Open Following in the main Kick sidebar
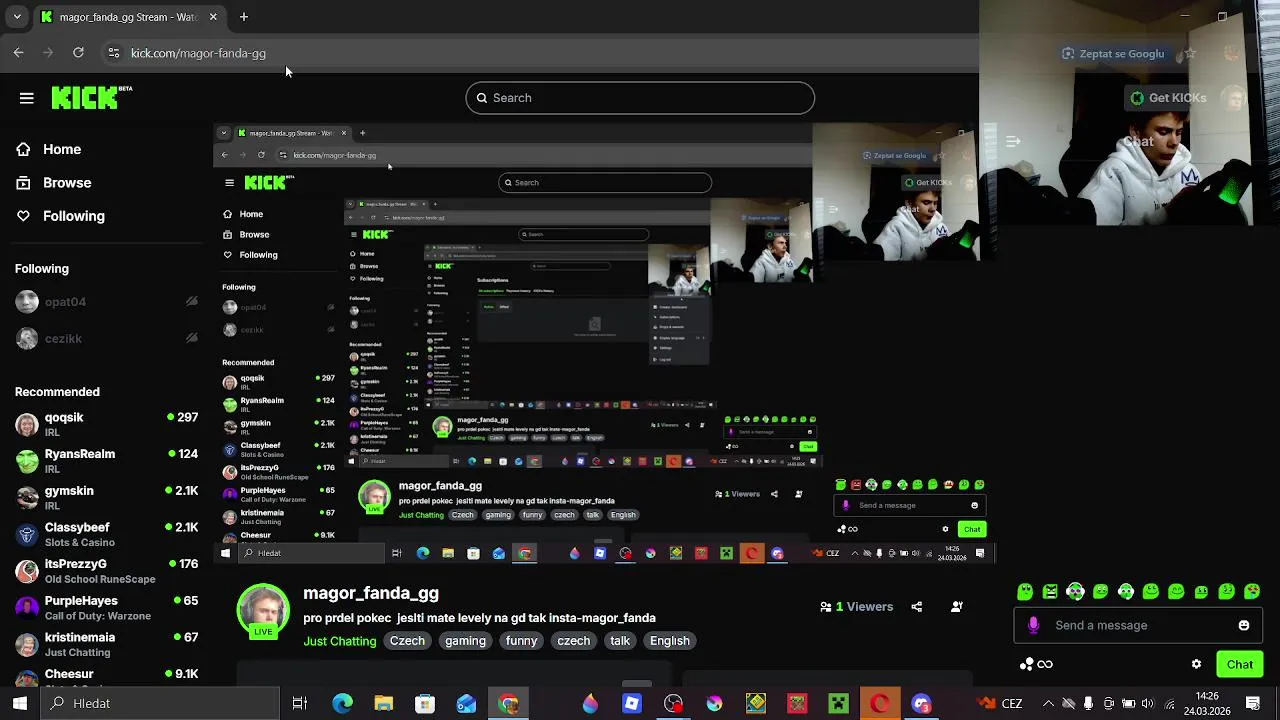The width and height of the screenshot is (1280, 720). [x=73, y=216]
